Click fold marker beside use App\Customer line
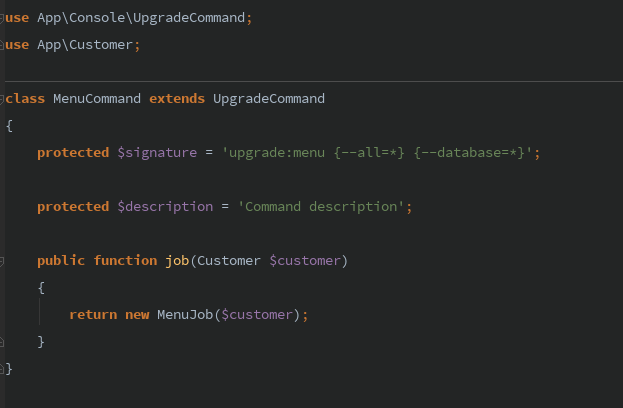 click(x=3, y=46)
